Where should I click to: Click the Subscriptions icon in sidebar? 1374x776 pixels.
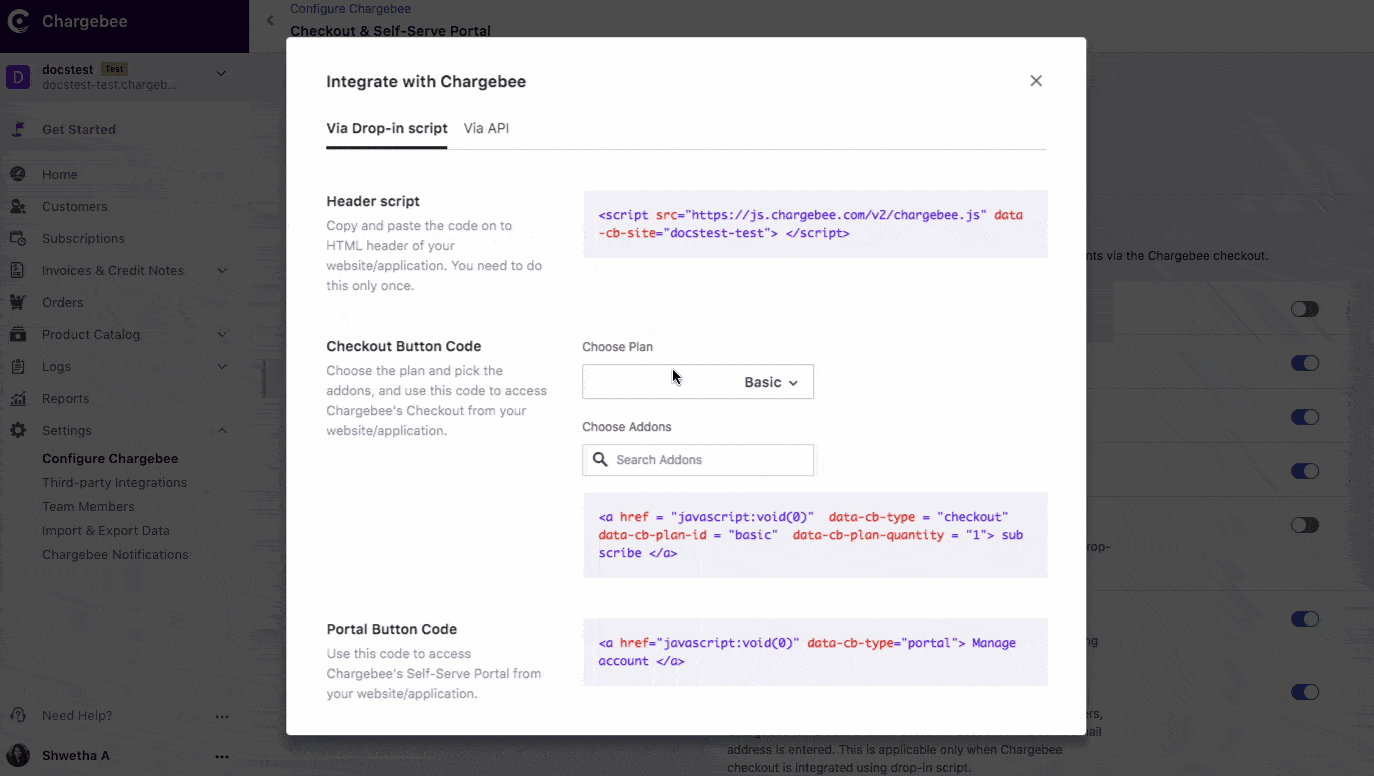(18, 238)
